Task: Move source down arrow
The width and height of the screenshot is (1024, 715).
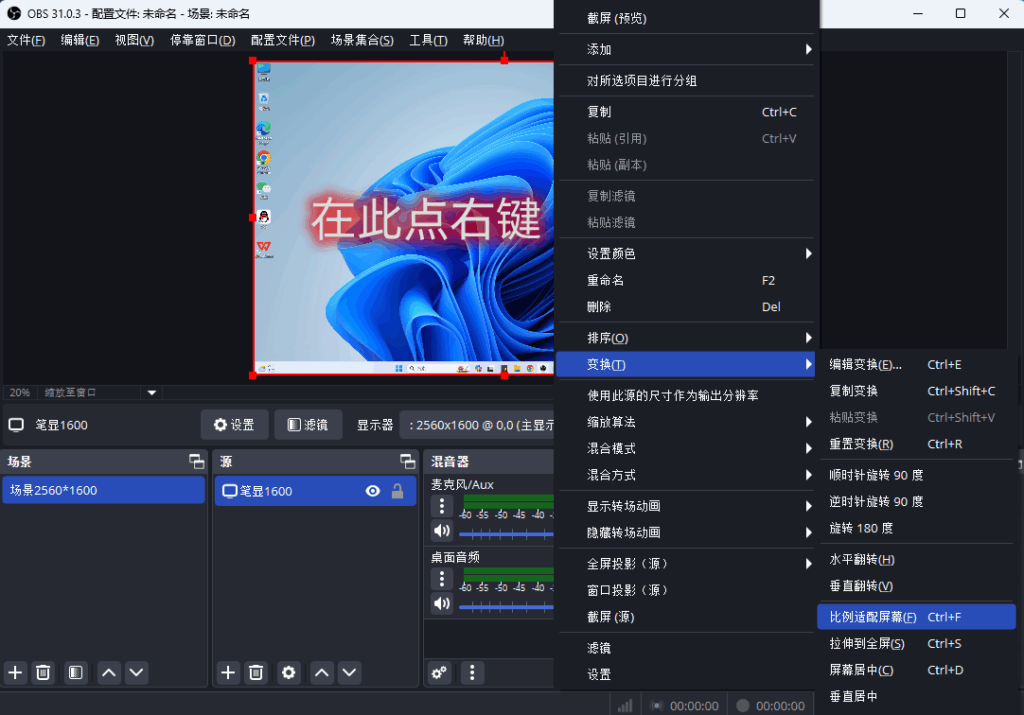Action: [349, 673]
